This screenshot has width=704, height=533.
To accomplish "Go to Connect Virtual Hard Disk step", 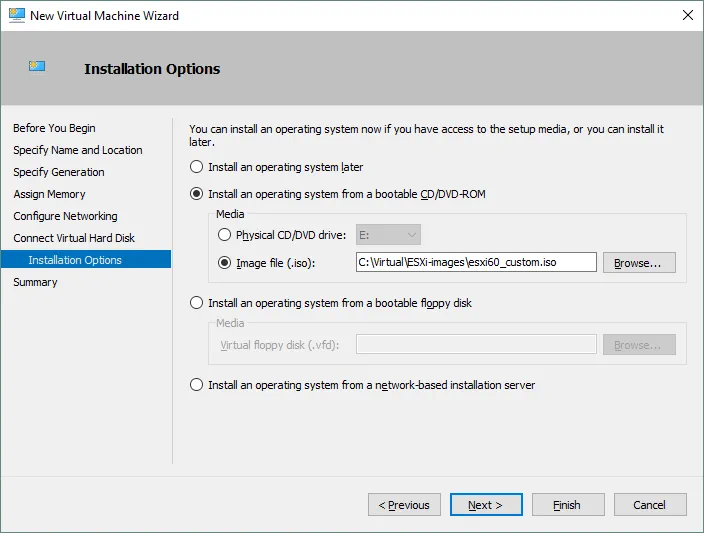I will (x=74, y=238).
